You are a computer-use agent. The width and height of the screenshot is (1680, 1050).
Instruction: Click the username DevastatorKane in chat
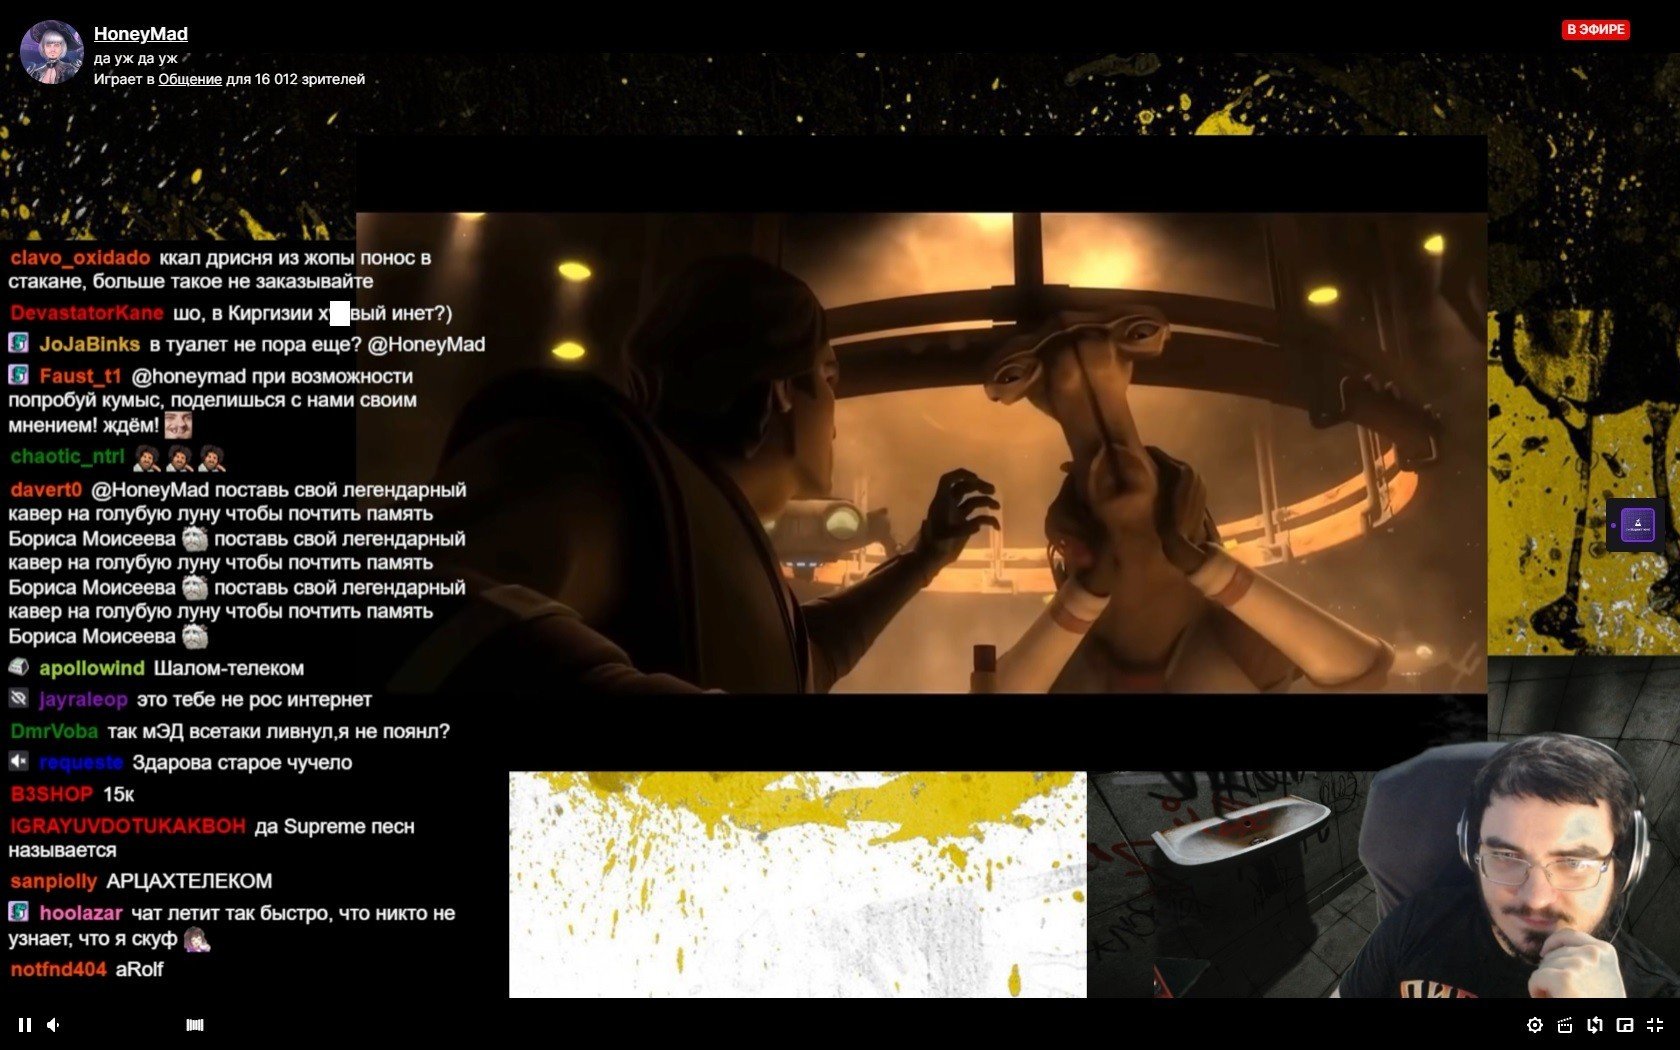click(x=87, y=313)
